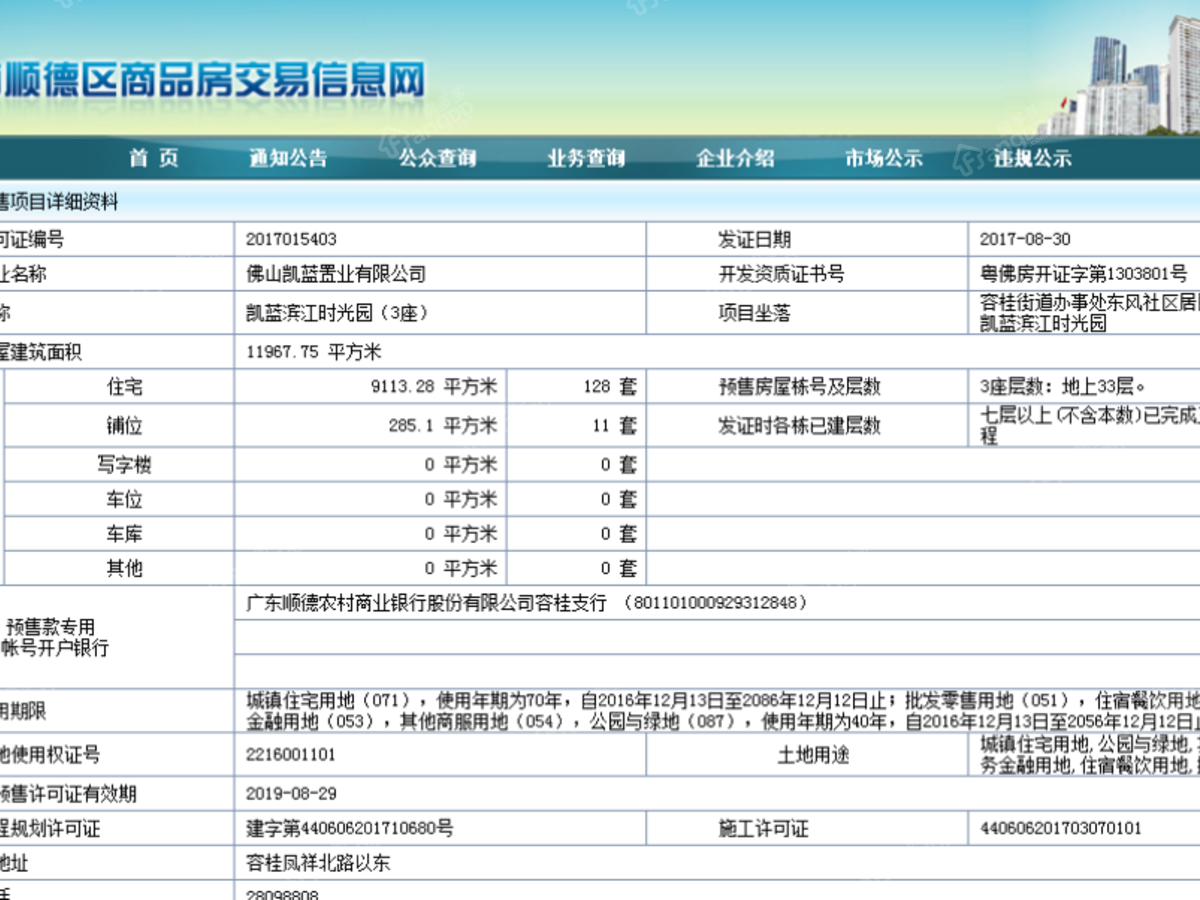Select 0 平方米 in the 车位 row
The image size is (1200, 900).
click(460, 499)
